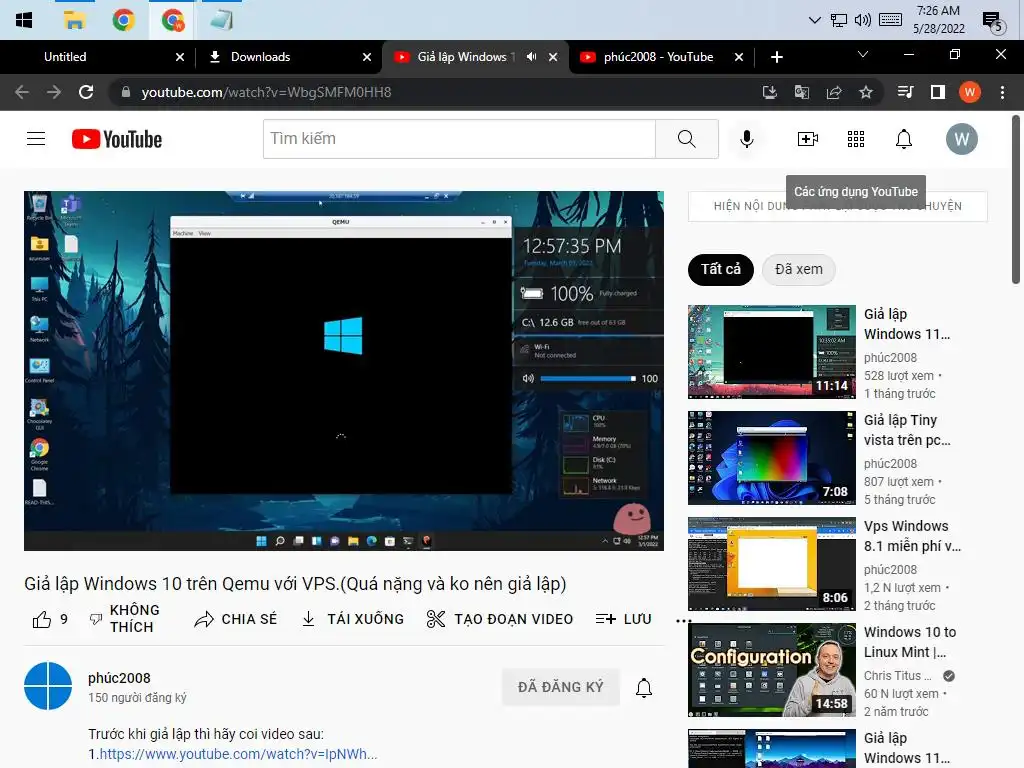
Task: Click translate page icon in address bar
Action: pos(801,92)
